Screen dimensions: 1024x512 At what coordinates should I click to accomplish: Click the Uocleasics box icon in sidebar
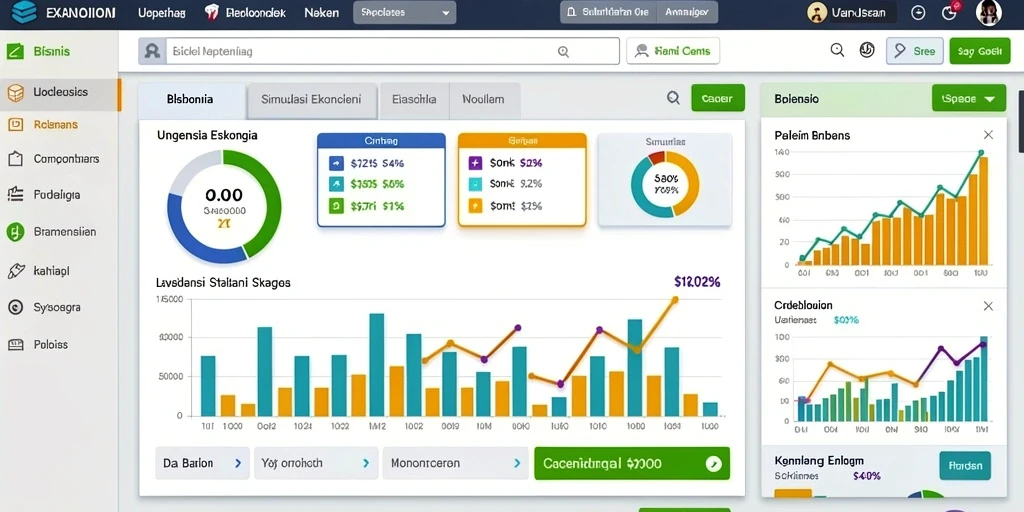[x=15, y=93]
